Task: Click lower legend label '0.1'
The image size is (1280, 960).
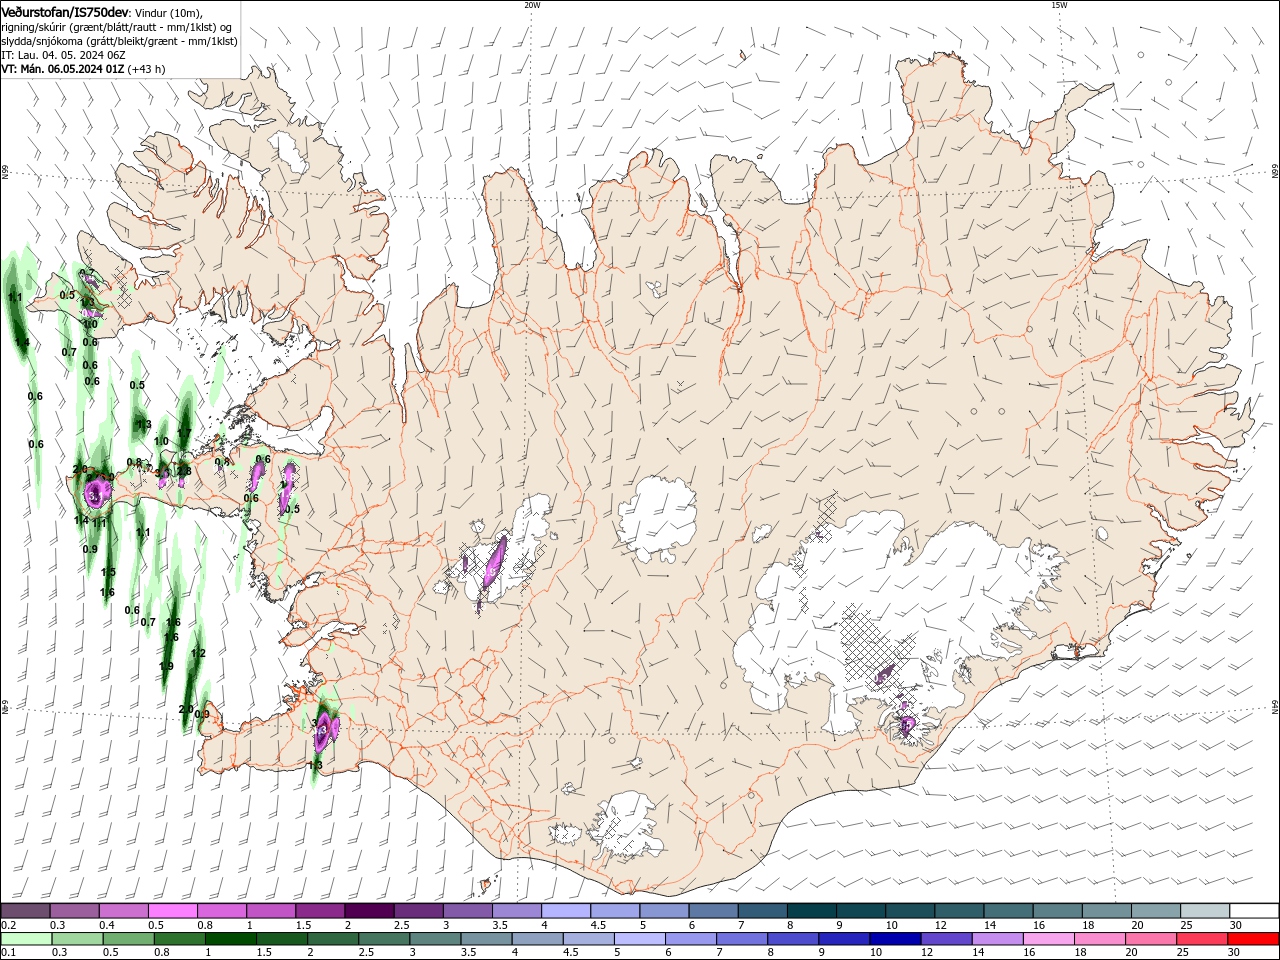Action: 9,952
